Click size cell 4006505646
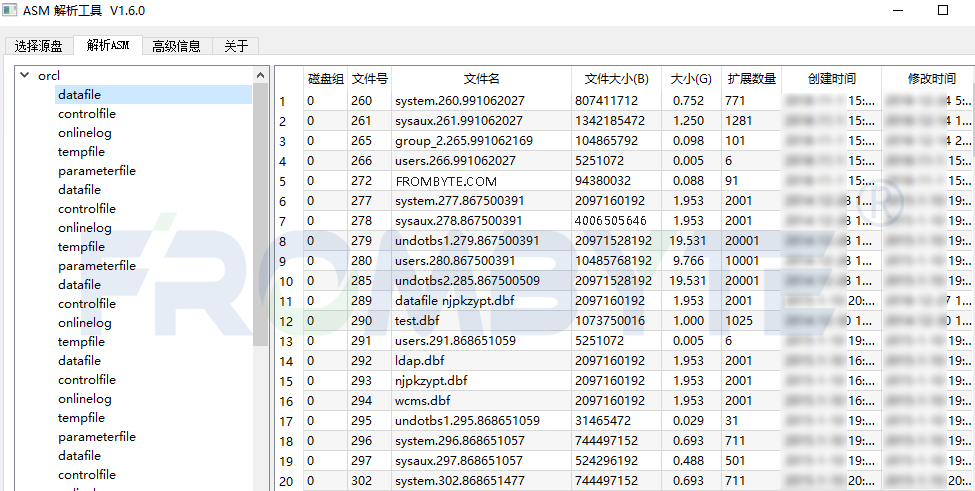 click(x=616, y=221)
